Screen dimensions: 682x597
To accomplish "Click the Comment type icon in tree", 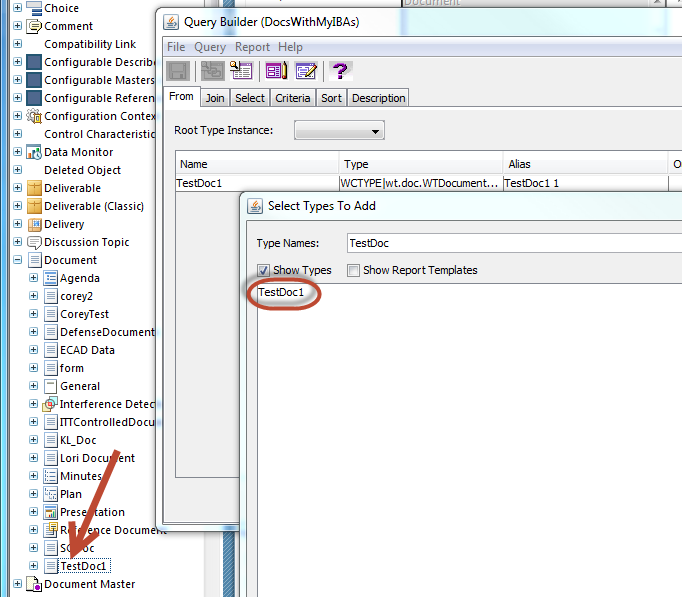I will 34,26.
